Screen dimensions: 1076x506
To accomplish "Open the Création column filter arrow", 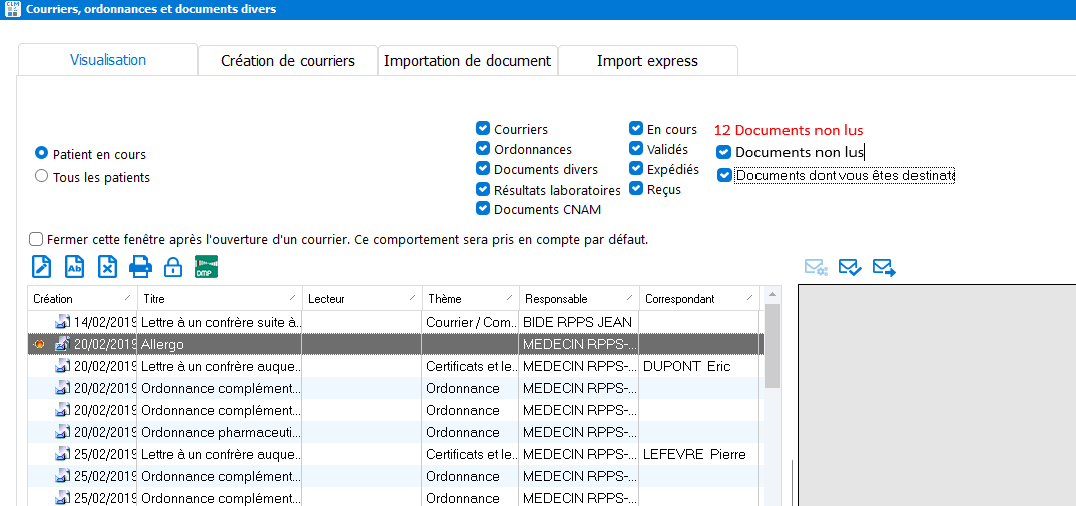I will click(x=126, y=299).
